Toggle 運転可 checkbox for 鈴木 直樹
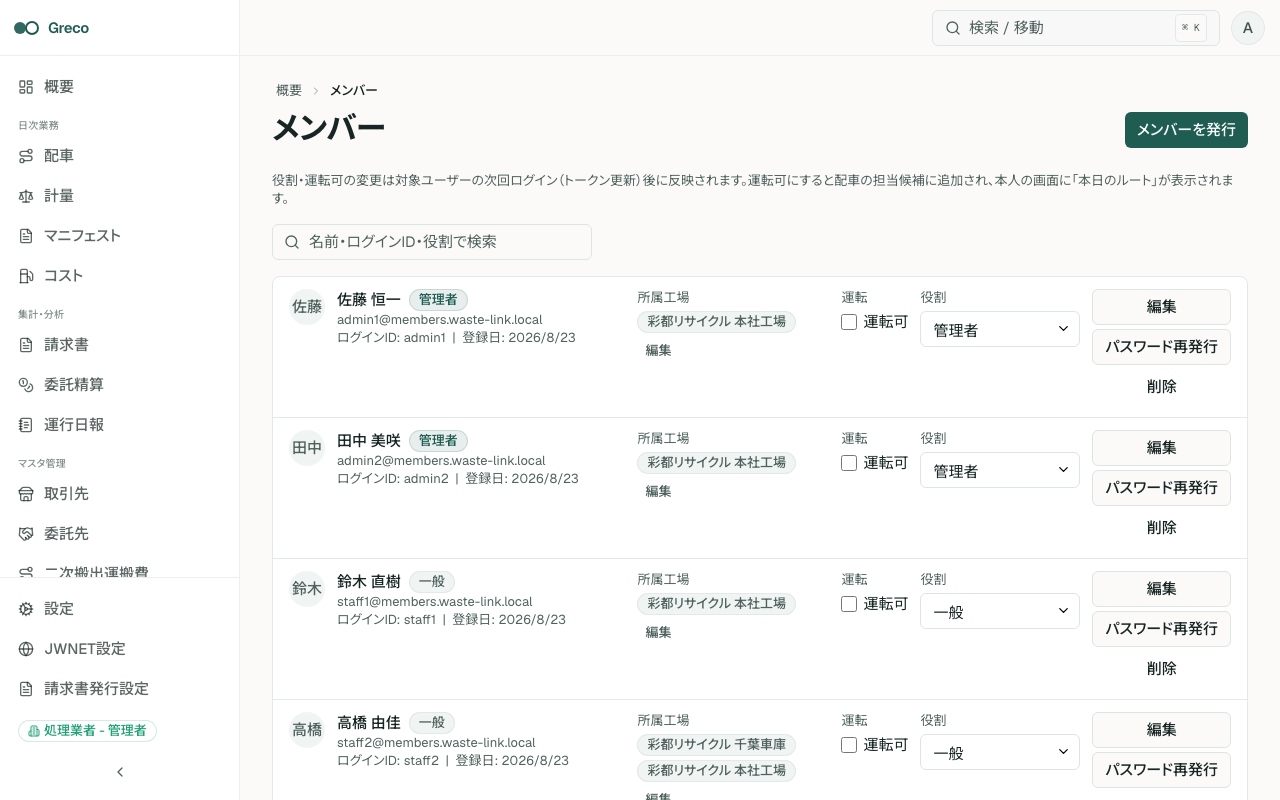1280x800 pixels. coord(849,604)
